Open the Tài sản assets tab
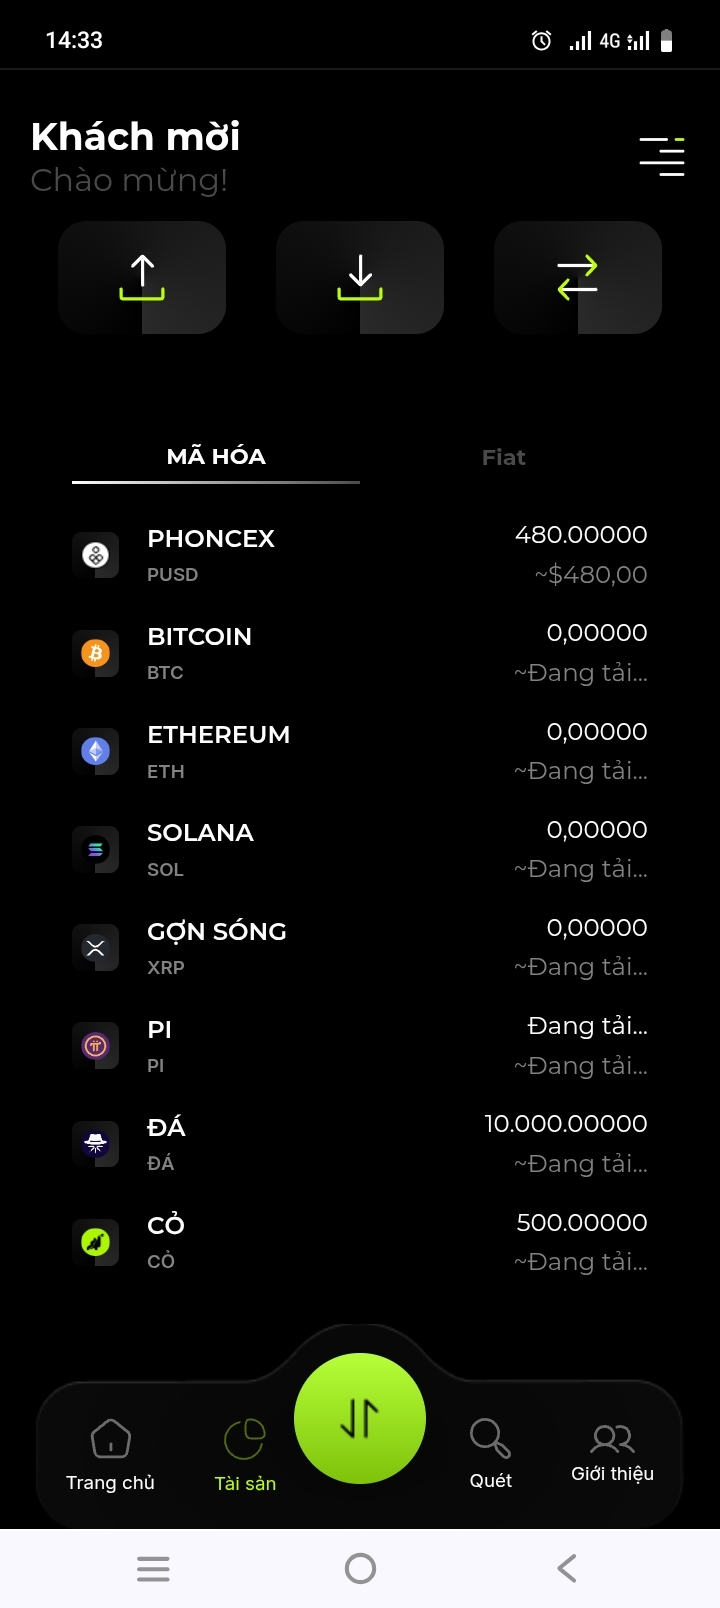720x1608 pixels. pyautogui.click(x=245, y=1455)
